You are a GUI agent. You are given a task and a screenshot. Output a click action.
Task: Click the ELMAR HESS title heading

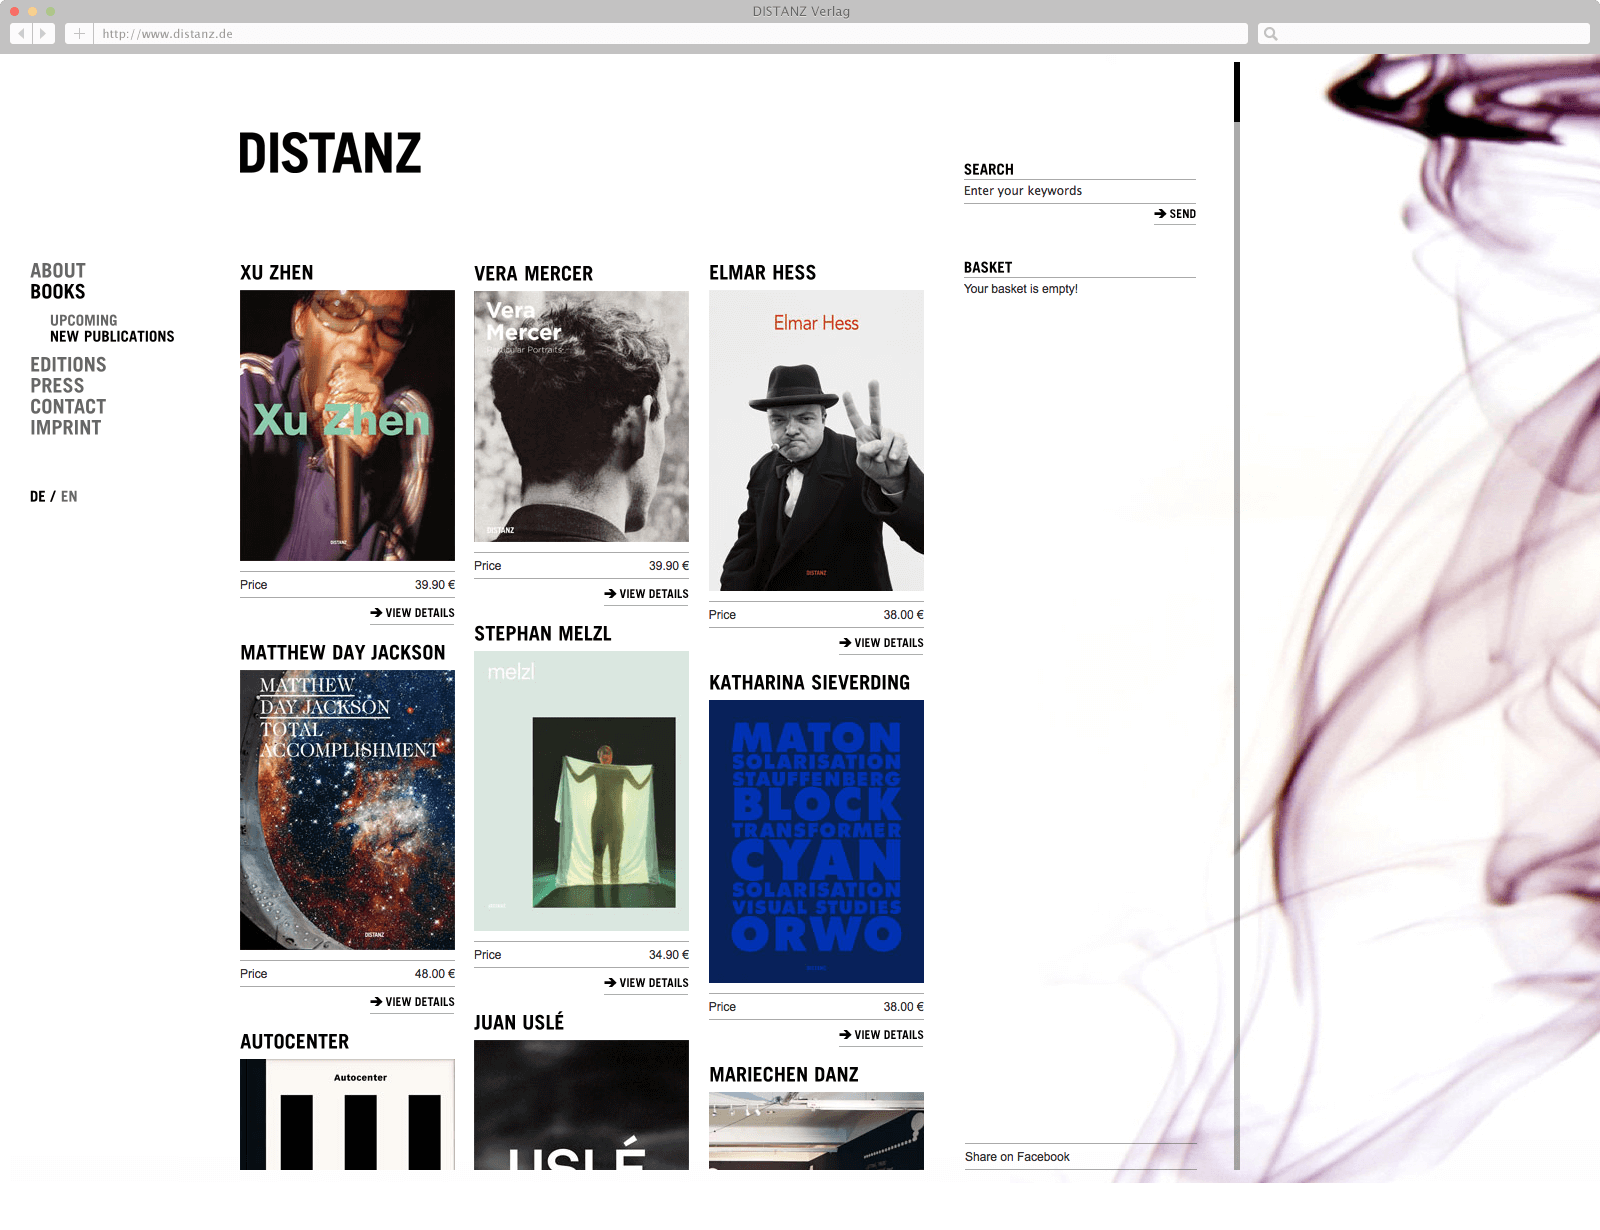[x=763, y=272]
